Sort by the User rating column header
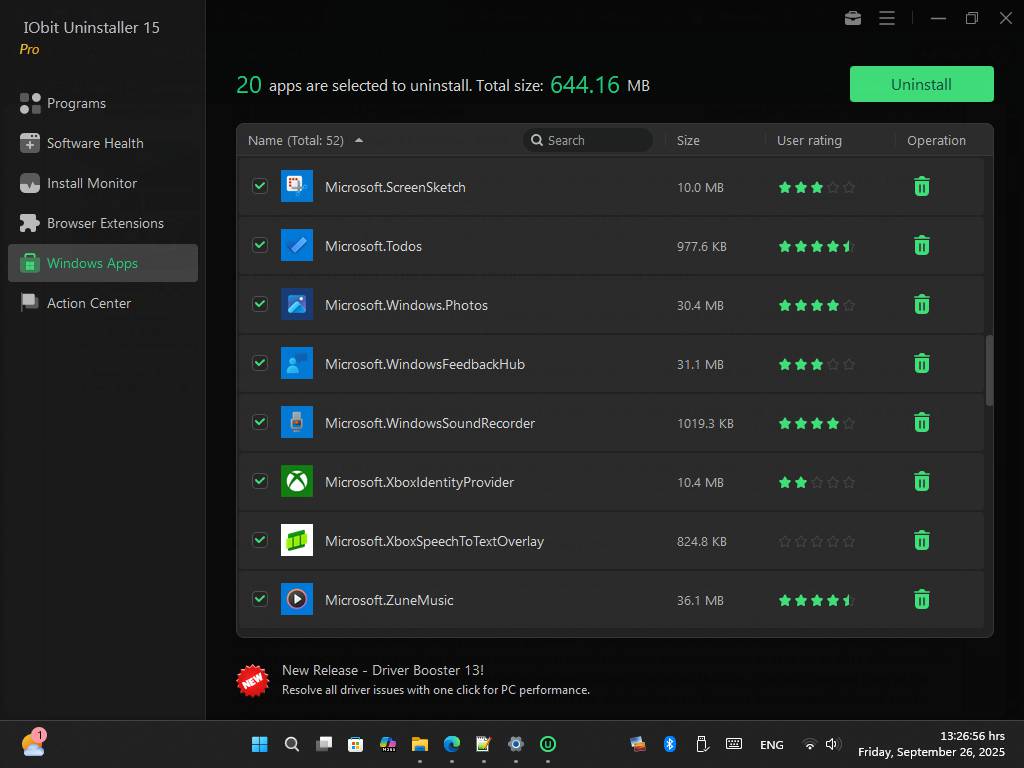Image resolution: width=1024 pixels, height=768 pixels. click(809, 140)
